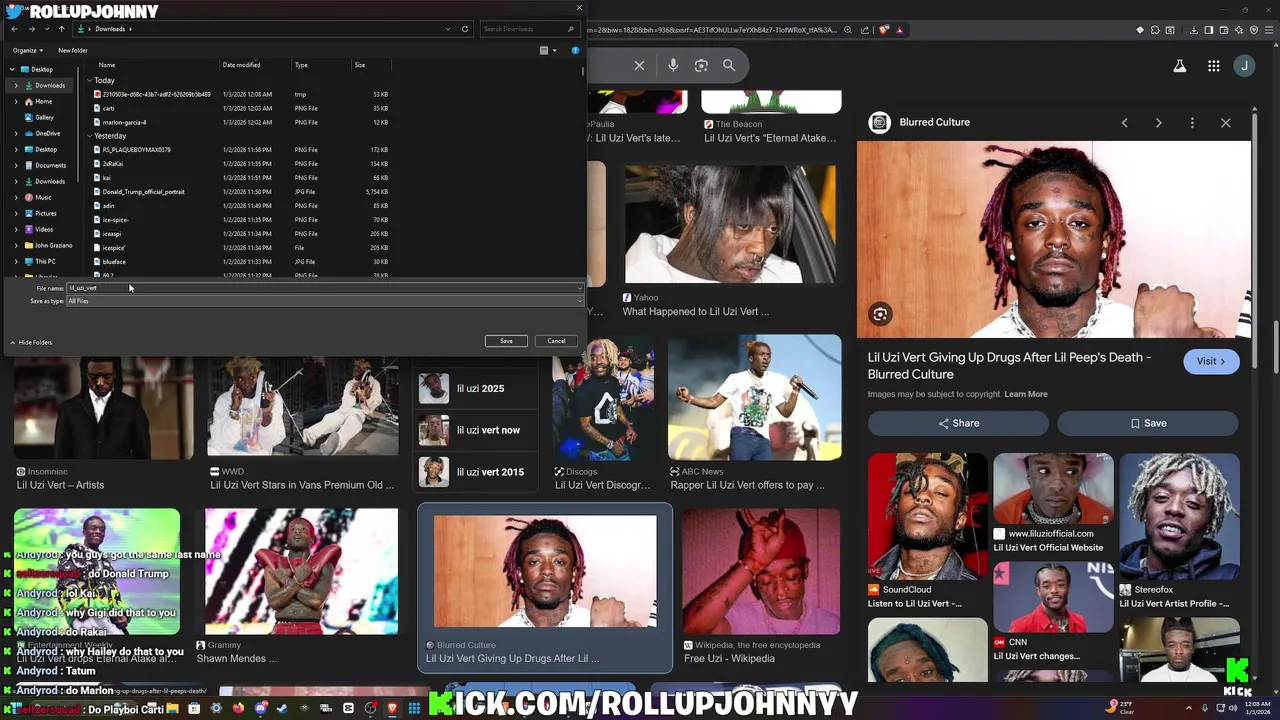Click the bookmark Save button in preview
Viewport: 1280px width, 720px height.
[1148, 423]
